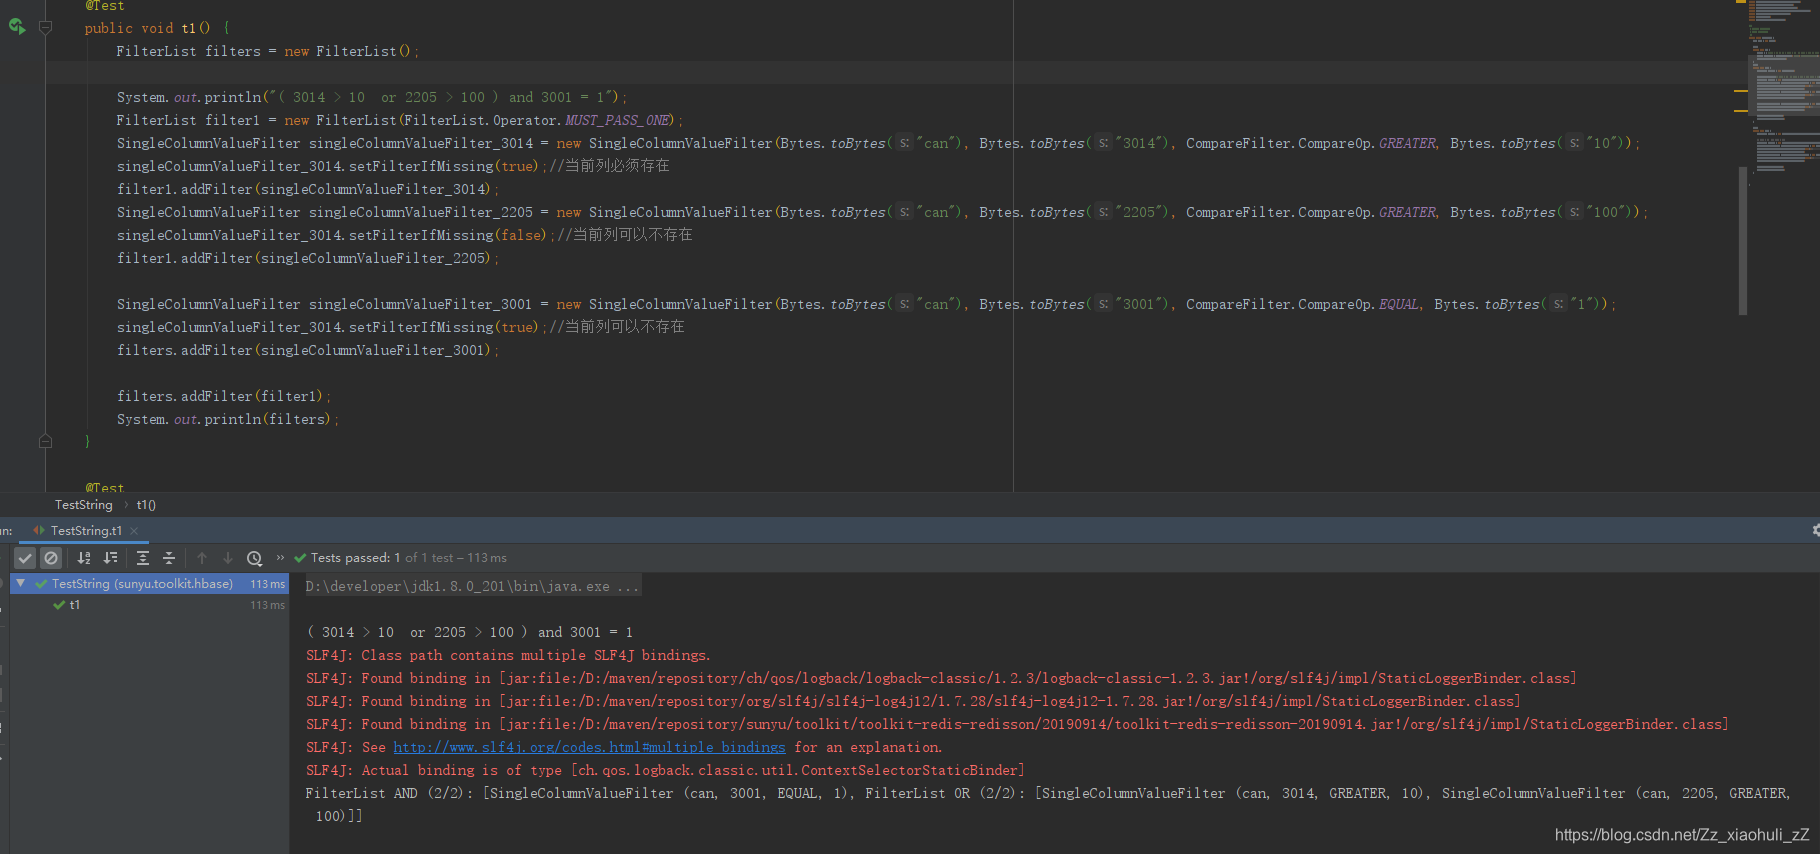1820x854 pixels.
Task: Click FilterList AND output line in console
Action: tap(1047, 793)
